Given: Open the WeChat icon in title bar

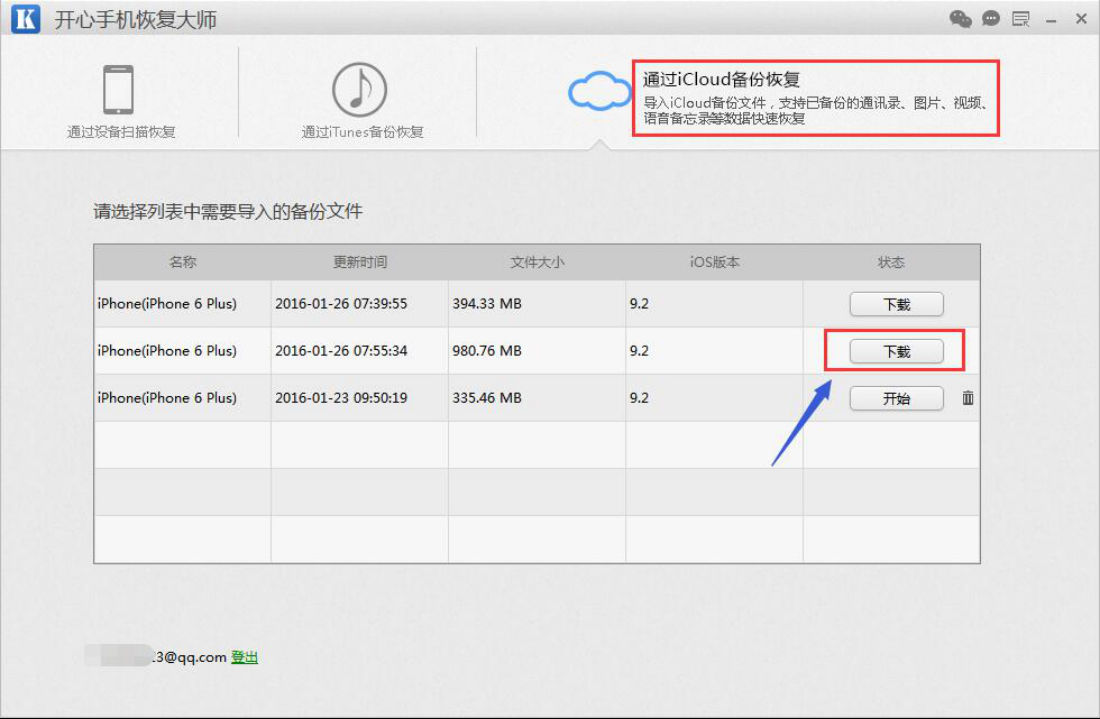Looking at the screenshot, I should [960, 19].
